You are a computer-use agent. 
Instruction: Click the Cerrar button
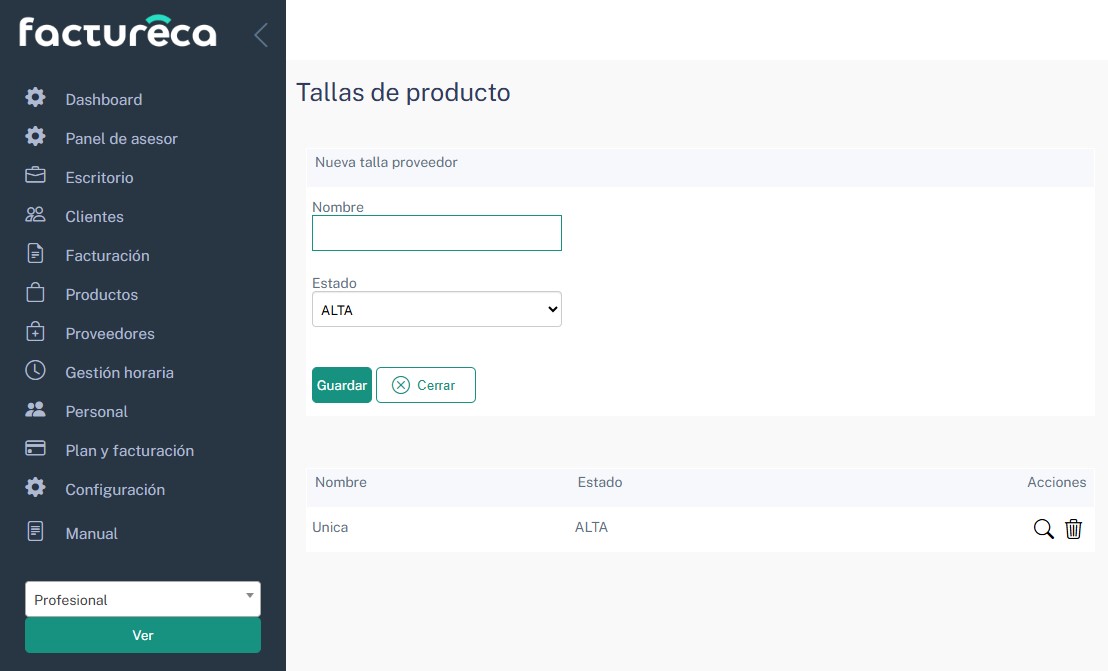pyautogui.click(x=425, y=385)
